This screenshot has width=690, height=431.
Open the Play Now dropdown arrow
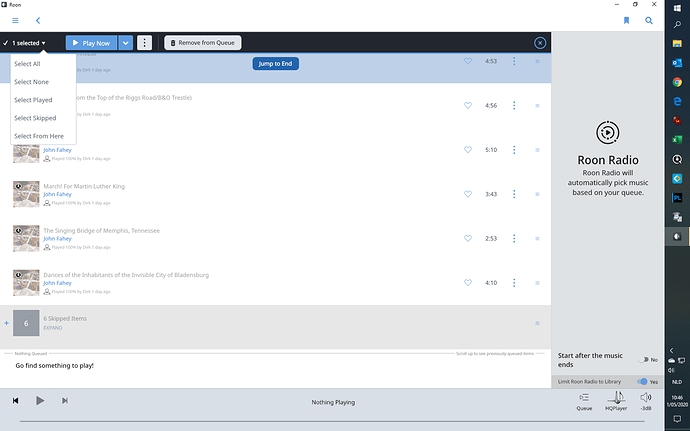[125, 43]
